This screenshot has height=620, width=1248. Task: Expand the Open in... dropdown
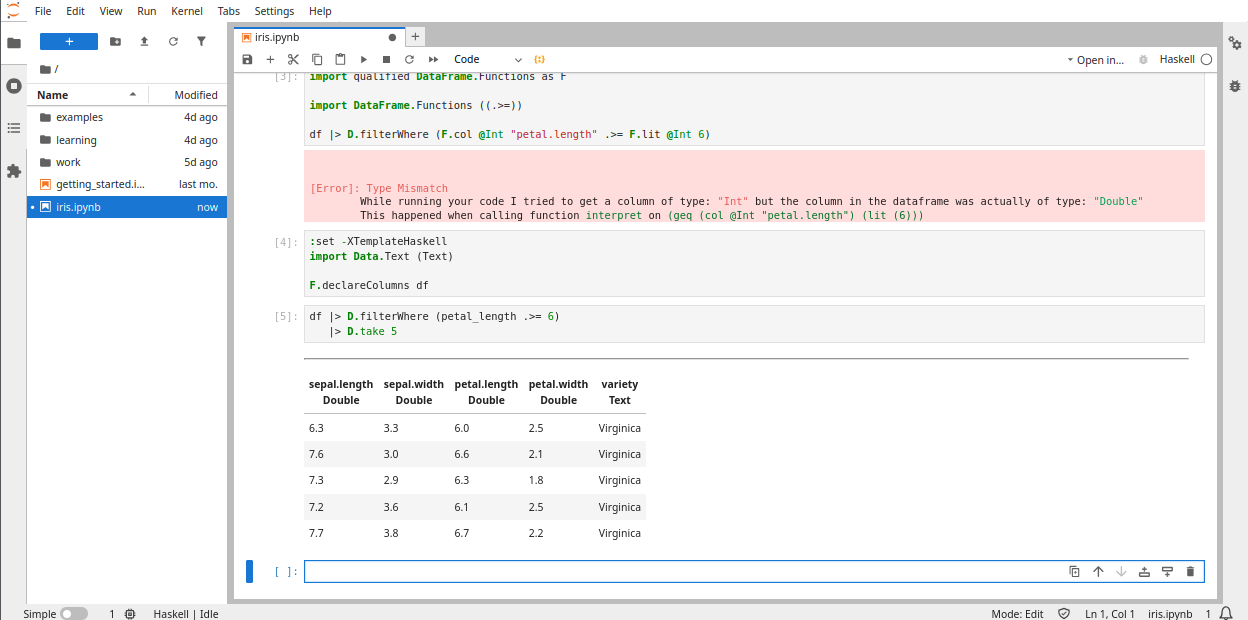(x=1095, y=60)
